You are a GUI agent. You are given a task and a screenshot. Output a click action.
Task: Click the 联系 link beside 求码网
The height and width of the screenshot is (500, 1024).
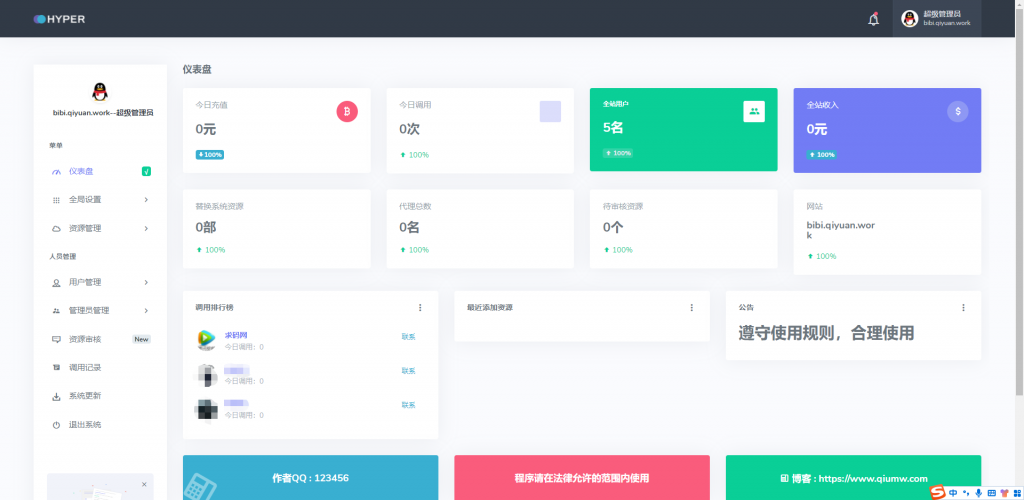408,337
